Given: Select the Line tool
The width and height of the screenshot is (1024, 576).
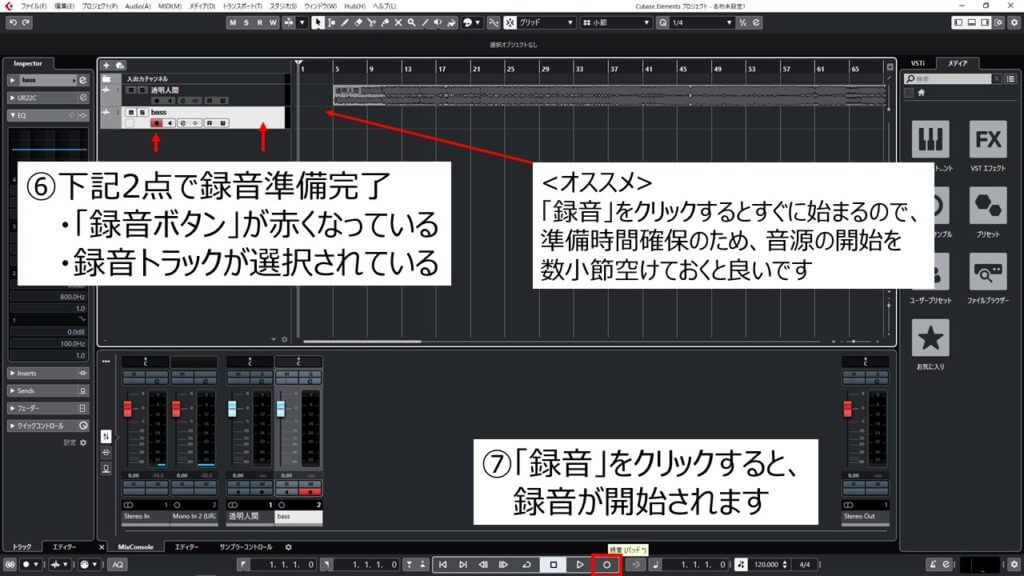Looking at the screenshot, I should (x=424, y=23).
